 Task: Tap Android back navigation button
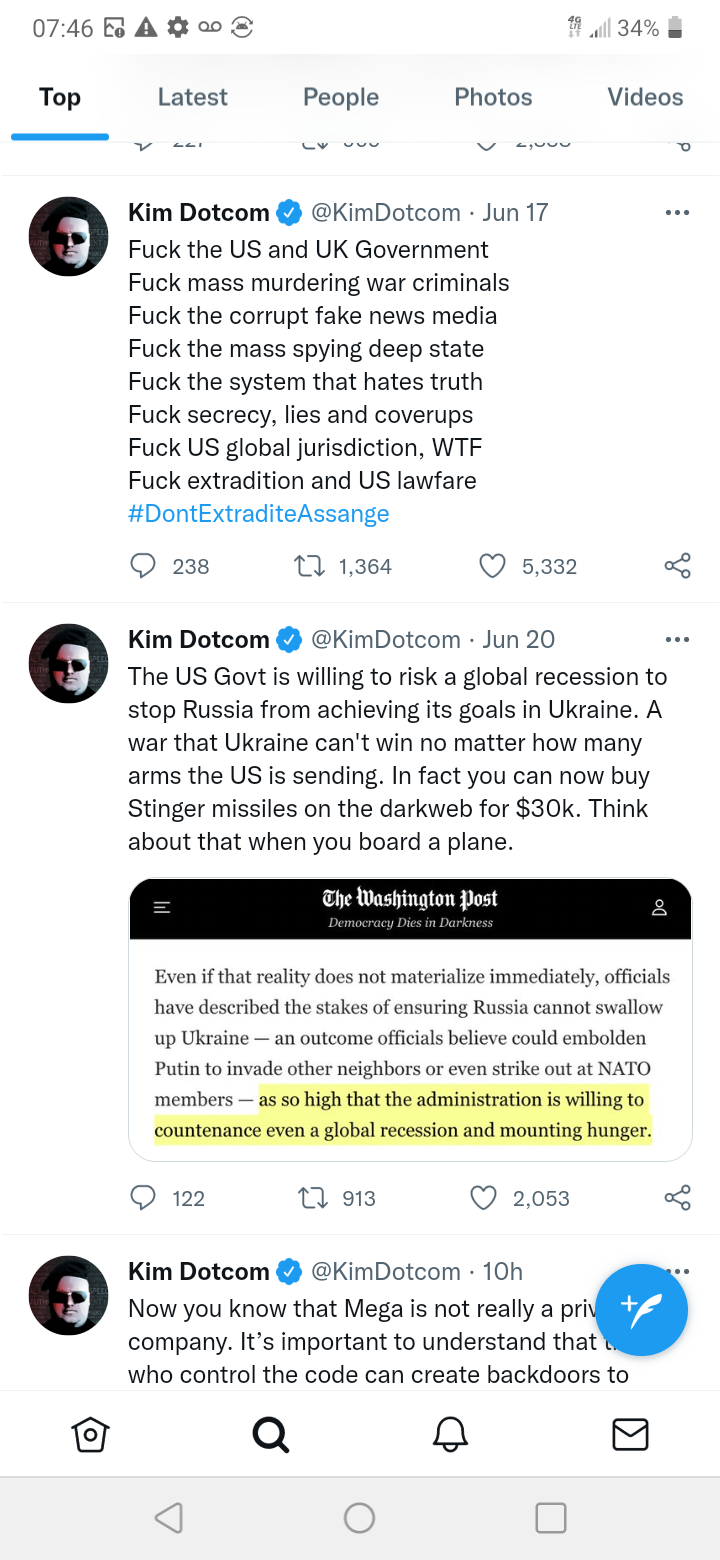point(169,1518)
